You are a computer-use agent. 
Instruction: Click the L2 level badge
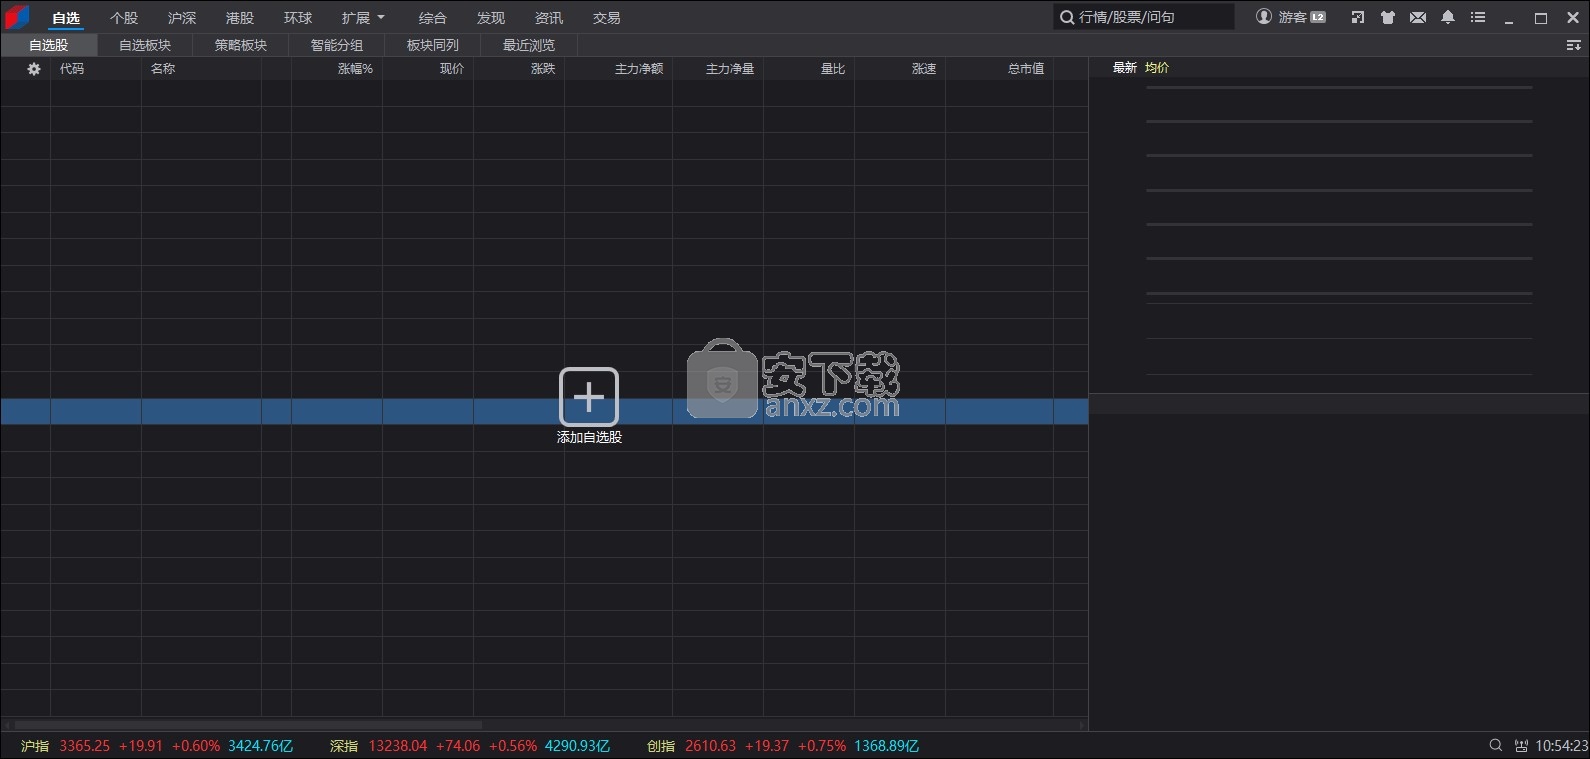pos(1318,17)
